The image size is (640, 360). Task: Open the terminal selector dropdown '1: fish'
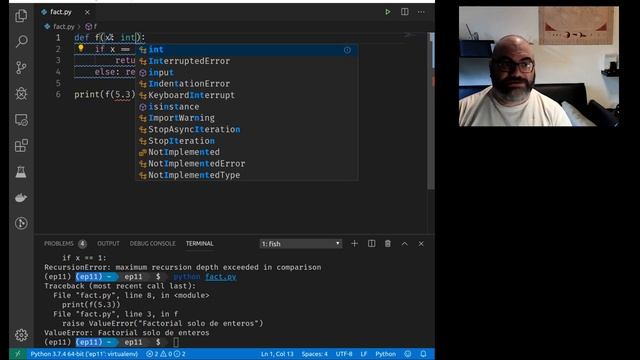tap(301, 244)
